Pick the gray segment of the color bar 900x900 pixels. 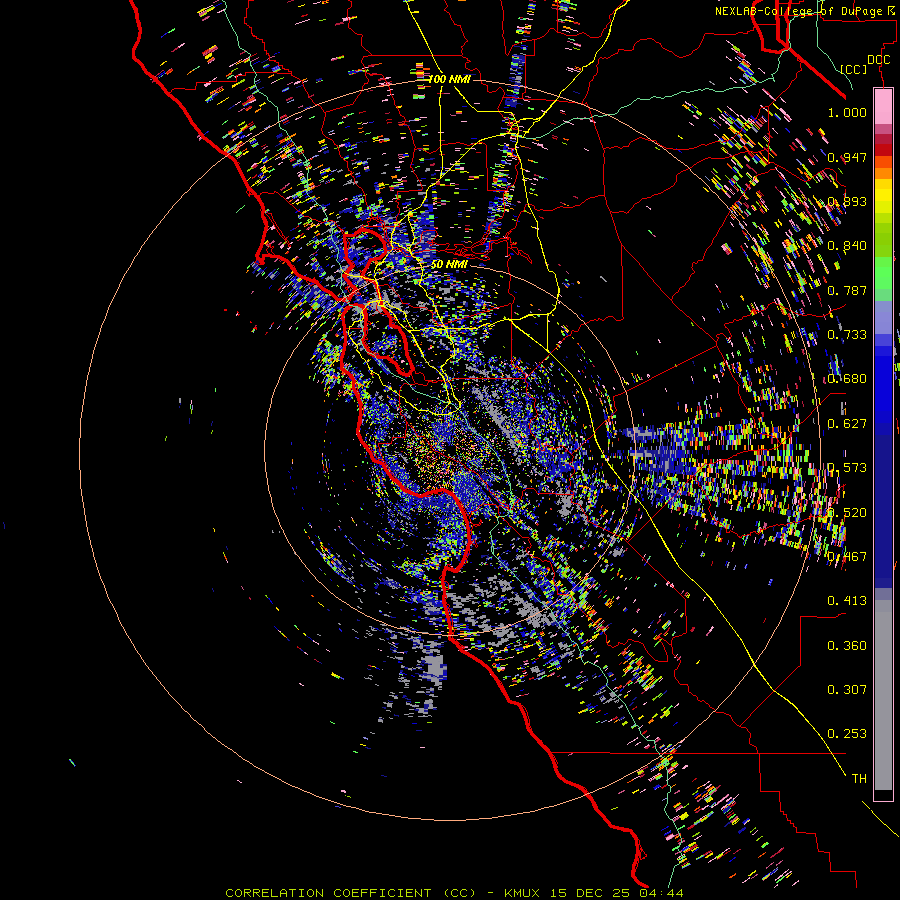883,695
